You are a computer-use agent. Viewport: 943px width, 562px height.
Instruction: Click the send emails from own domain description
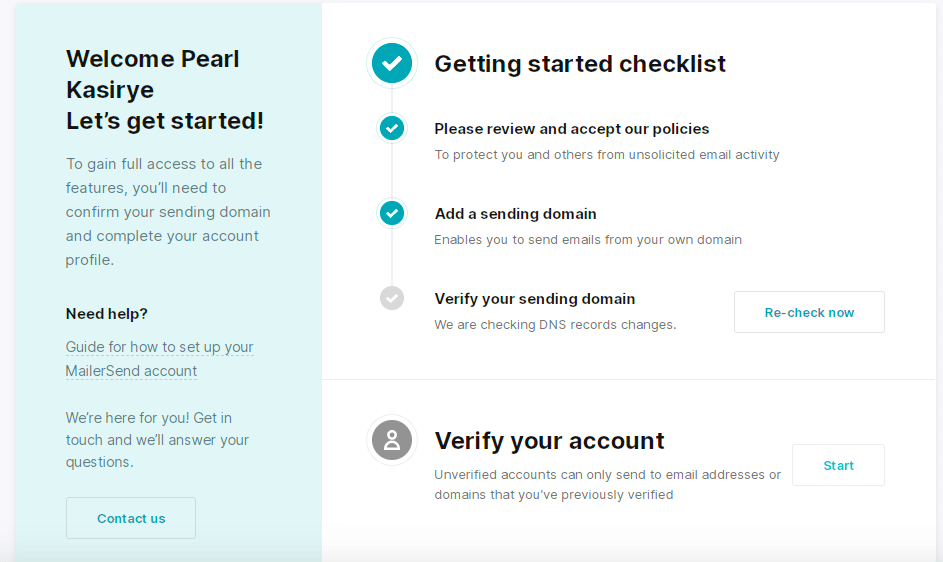[588, 240]
